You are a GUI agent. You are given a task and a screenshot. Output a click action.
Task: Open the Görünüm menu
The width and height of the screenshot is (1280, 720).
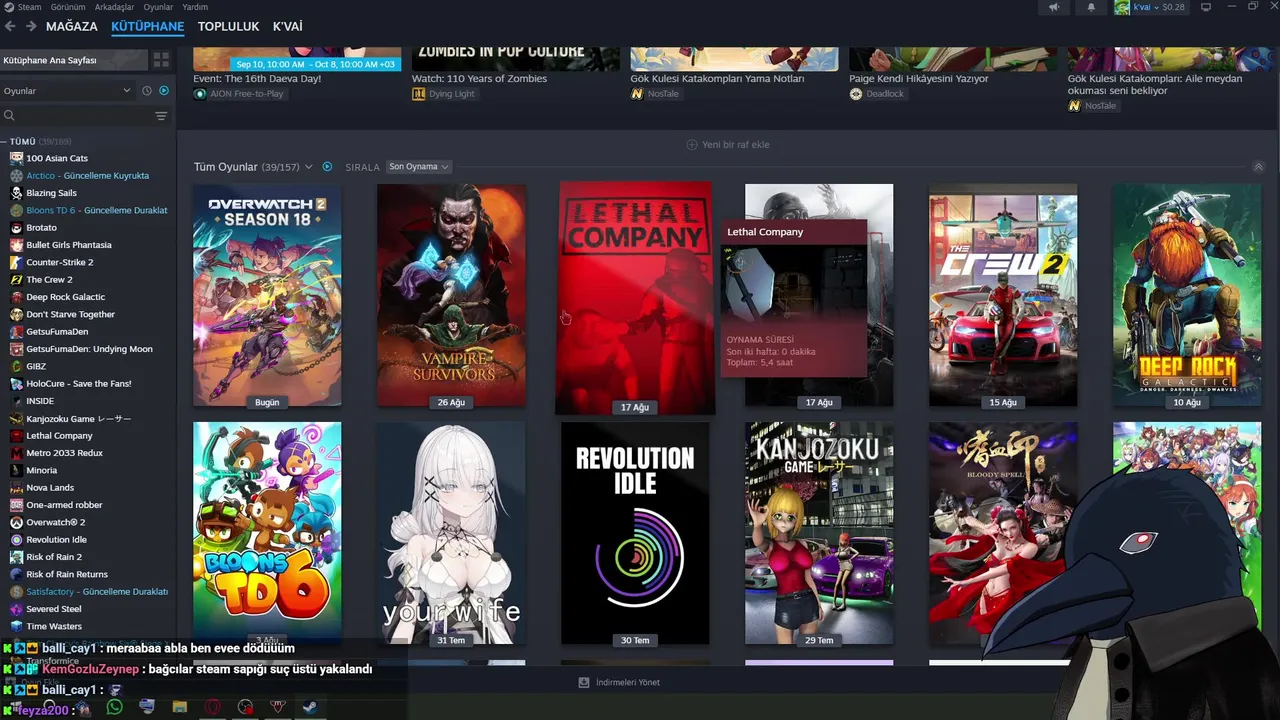[x=68, y=7]
